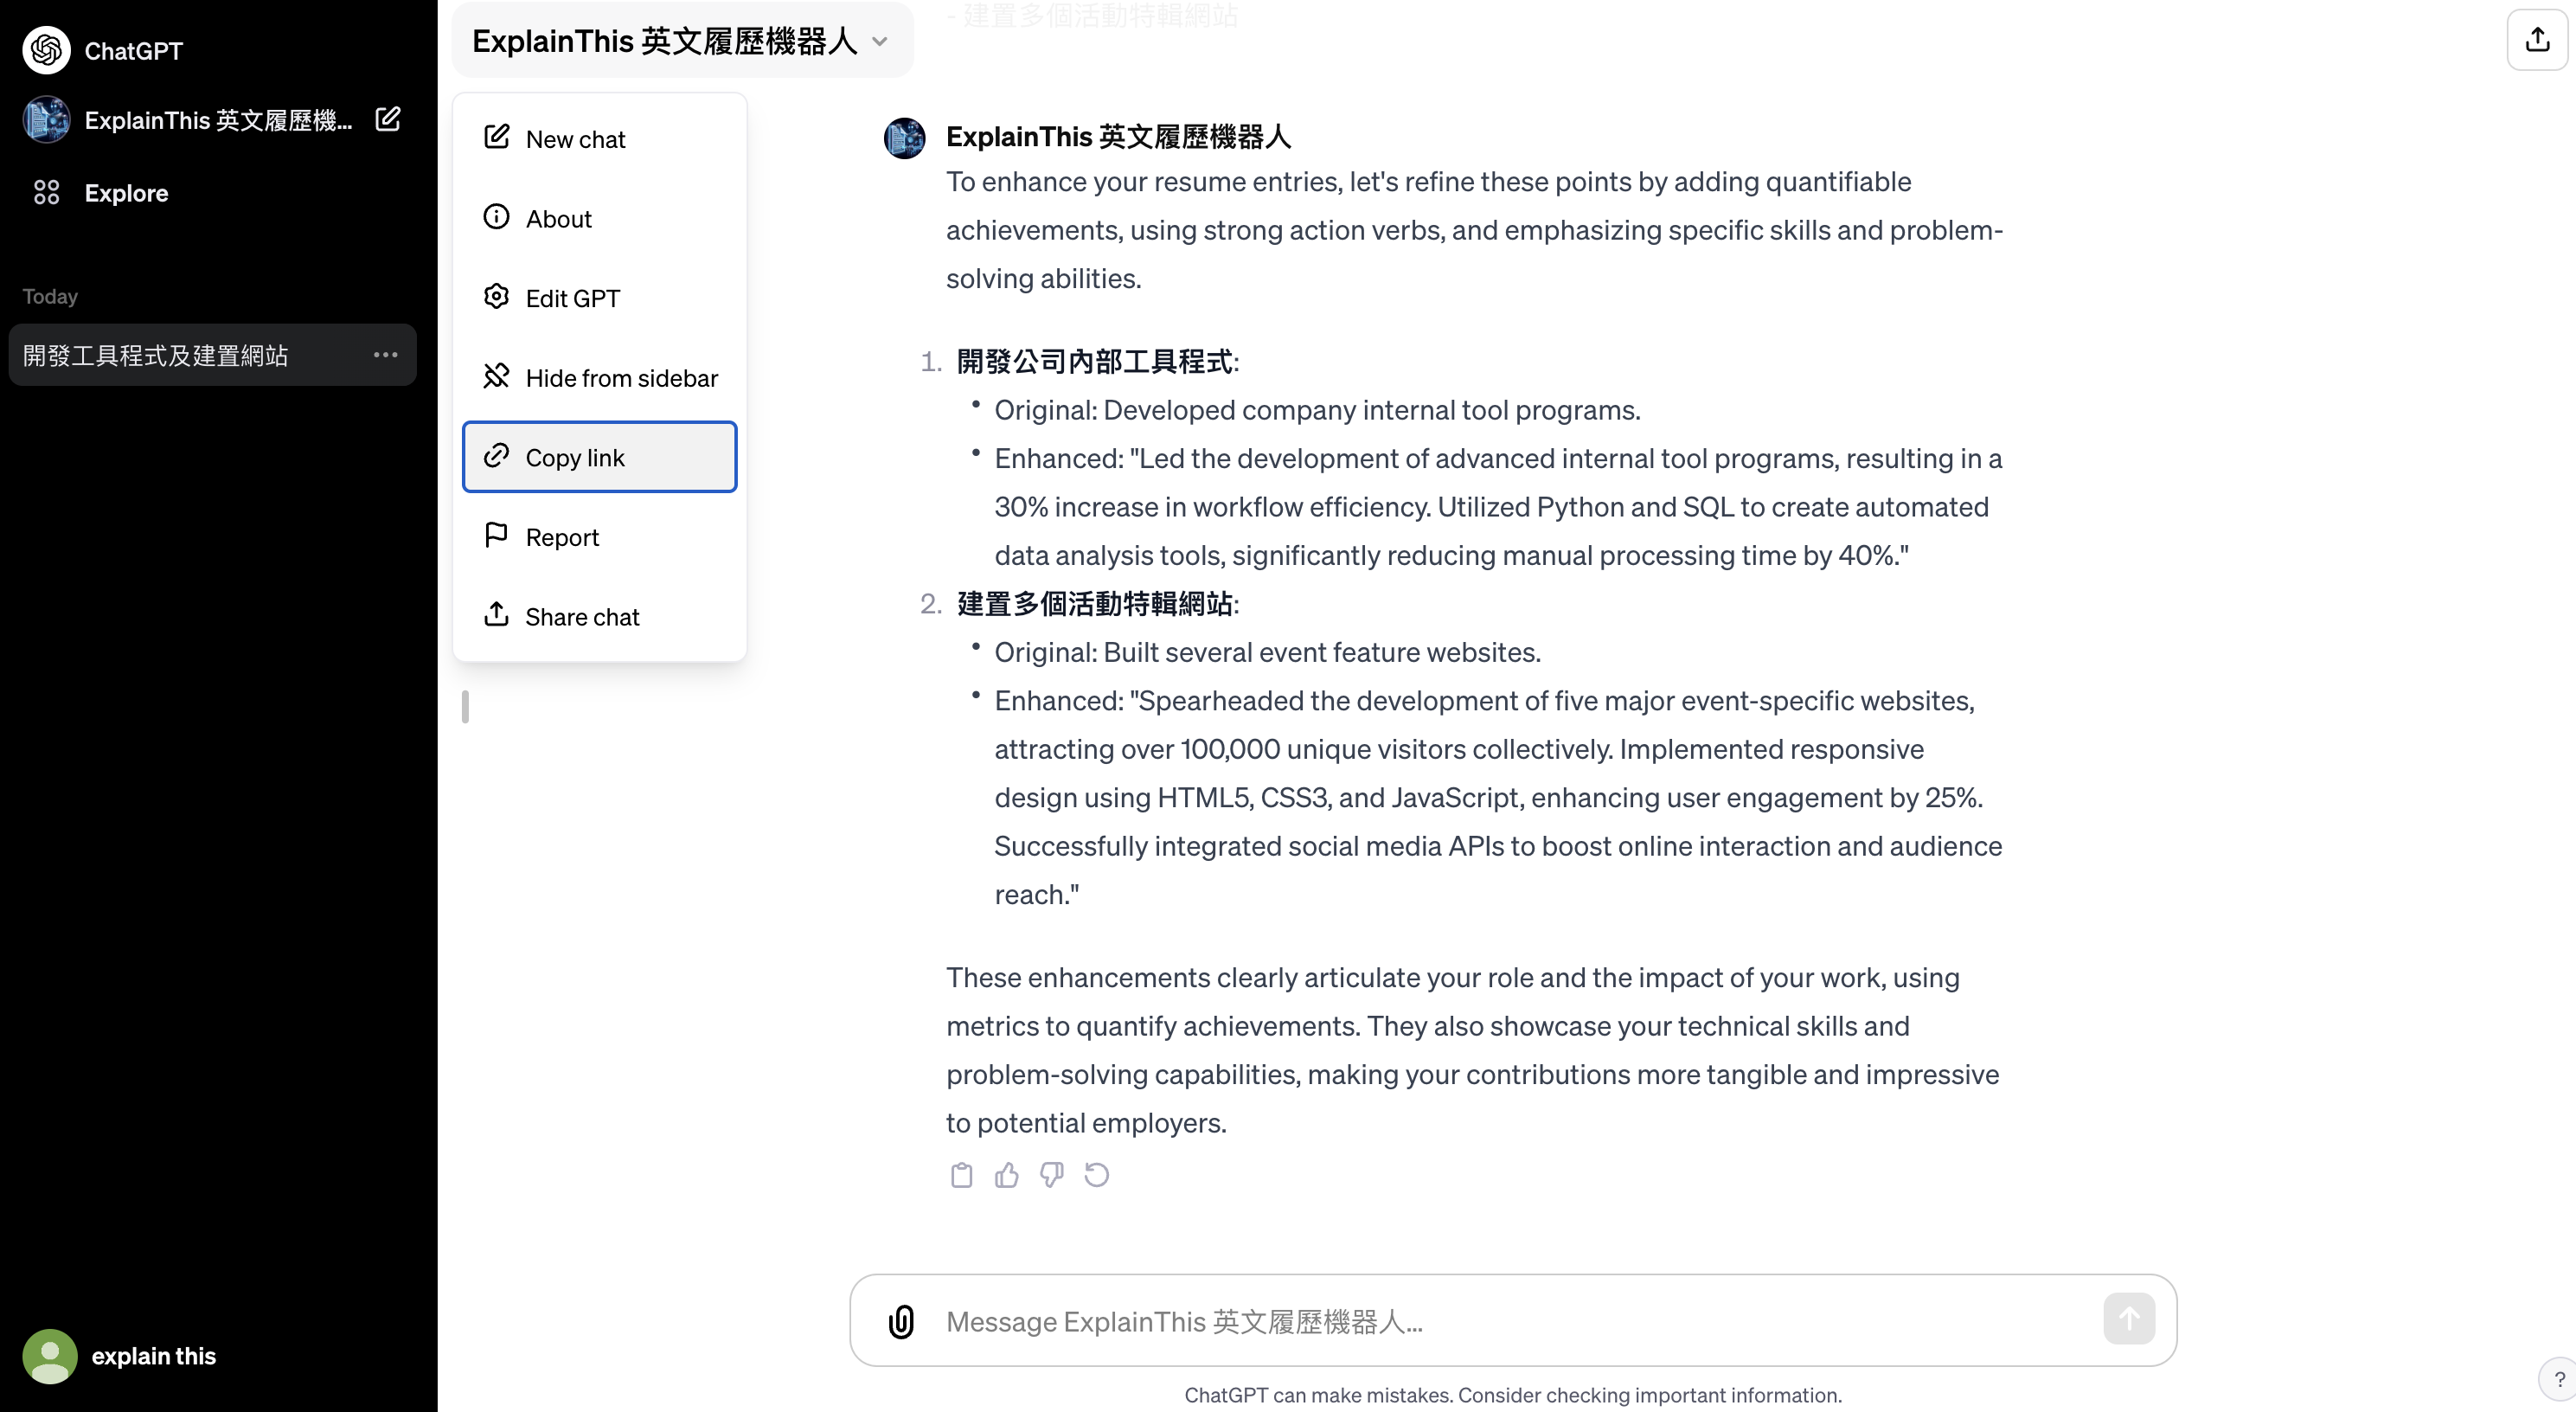Toggle the sidebar collapse handle
The height and width of the screenshot is (1412, 2576).
tap(465, 706)
